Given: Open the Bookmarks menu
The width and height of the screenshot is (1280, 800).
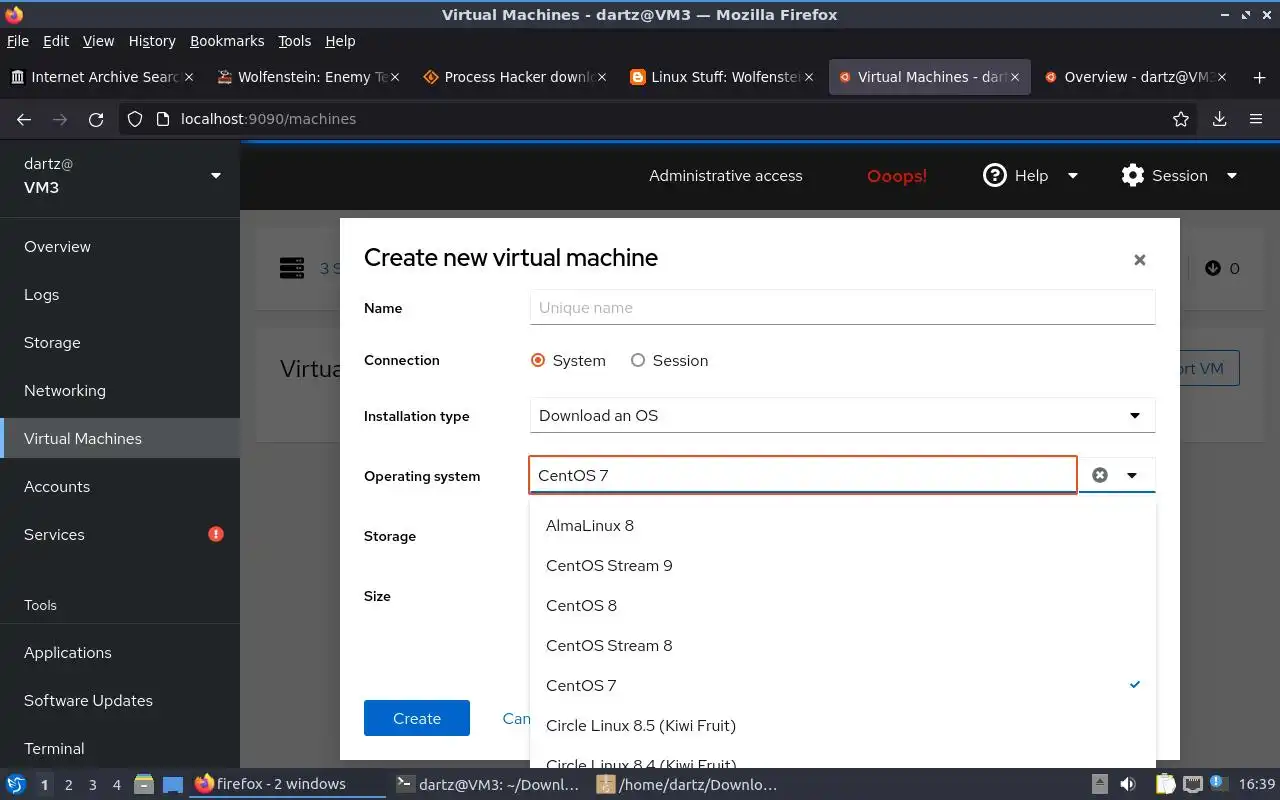Looking at the screenshot, I should click(x=227, y=41).
